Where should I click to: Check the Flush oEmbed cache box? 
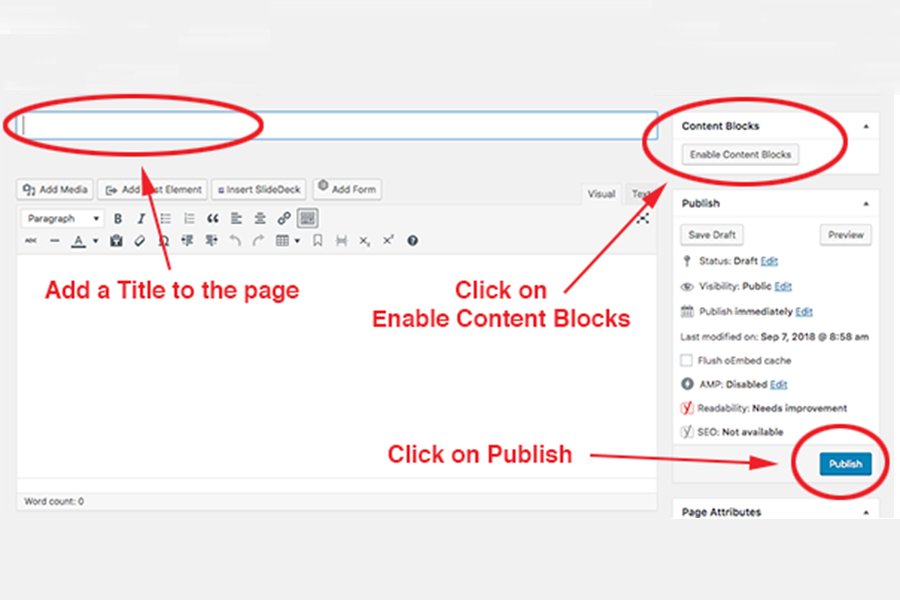click(686, 361)
